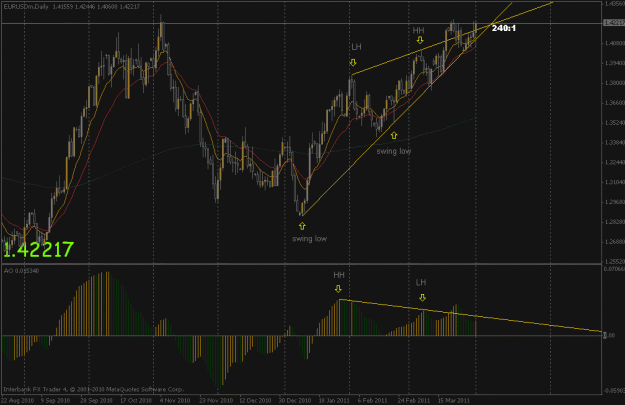Click the 30 Dec 2010 date label
625x405 pixels.
(295, 400)
